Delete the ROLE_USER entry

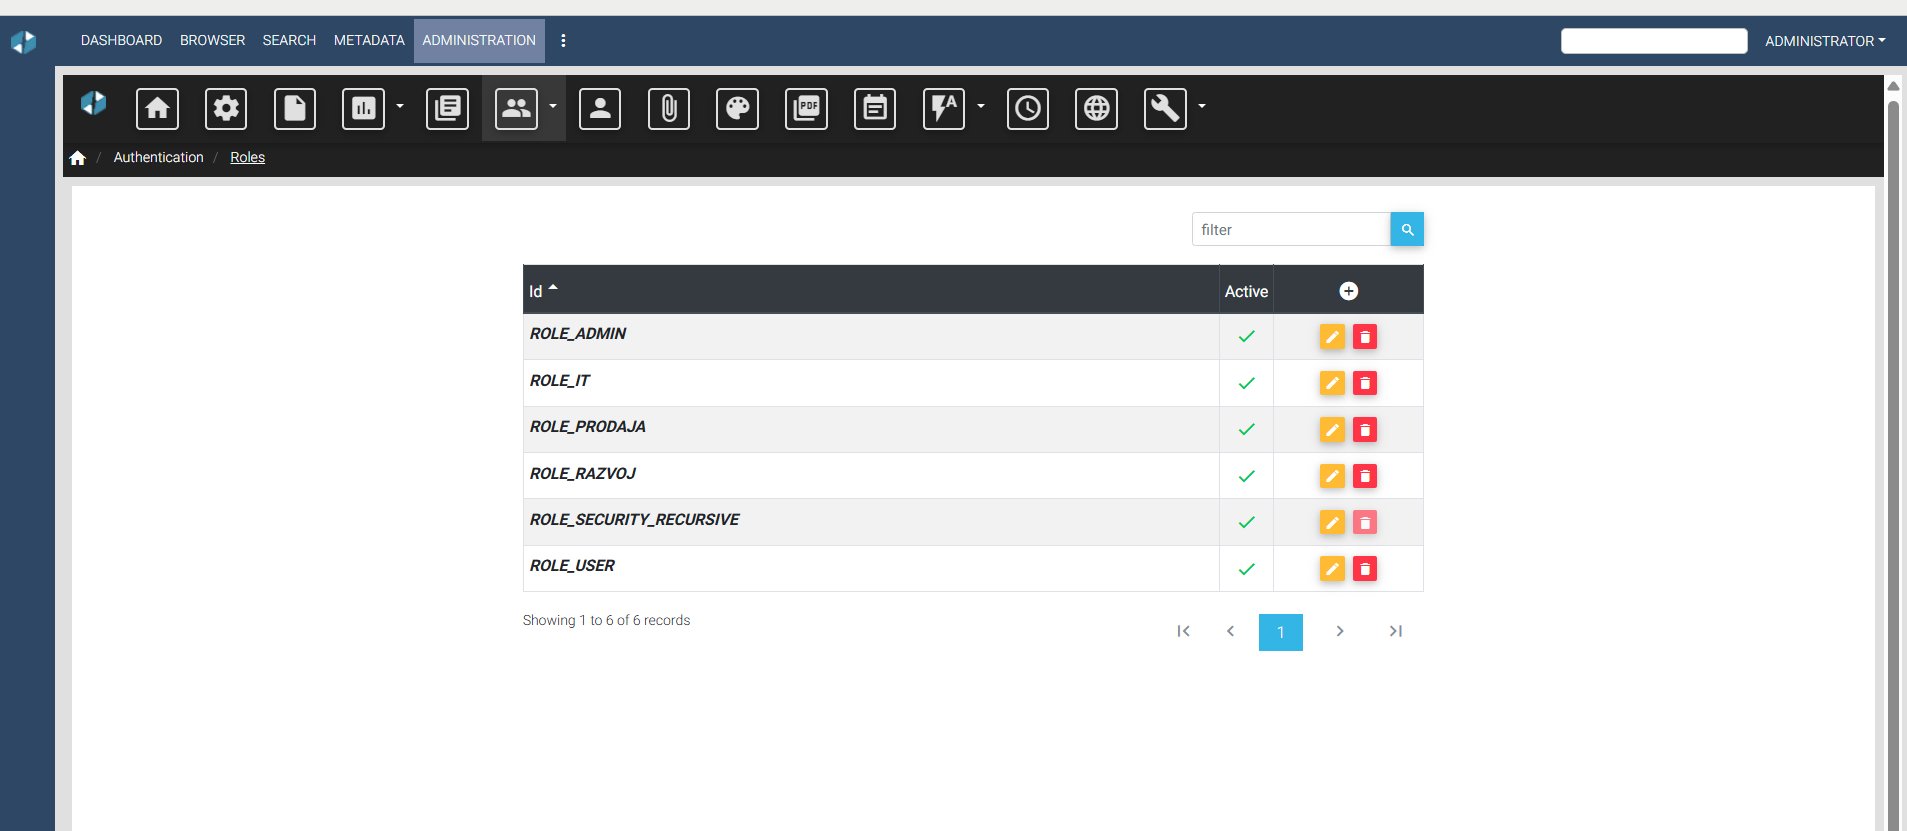[1365, 569]
